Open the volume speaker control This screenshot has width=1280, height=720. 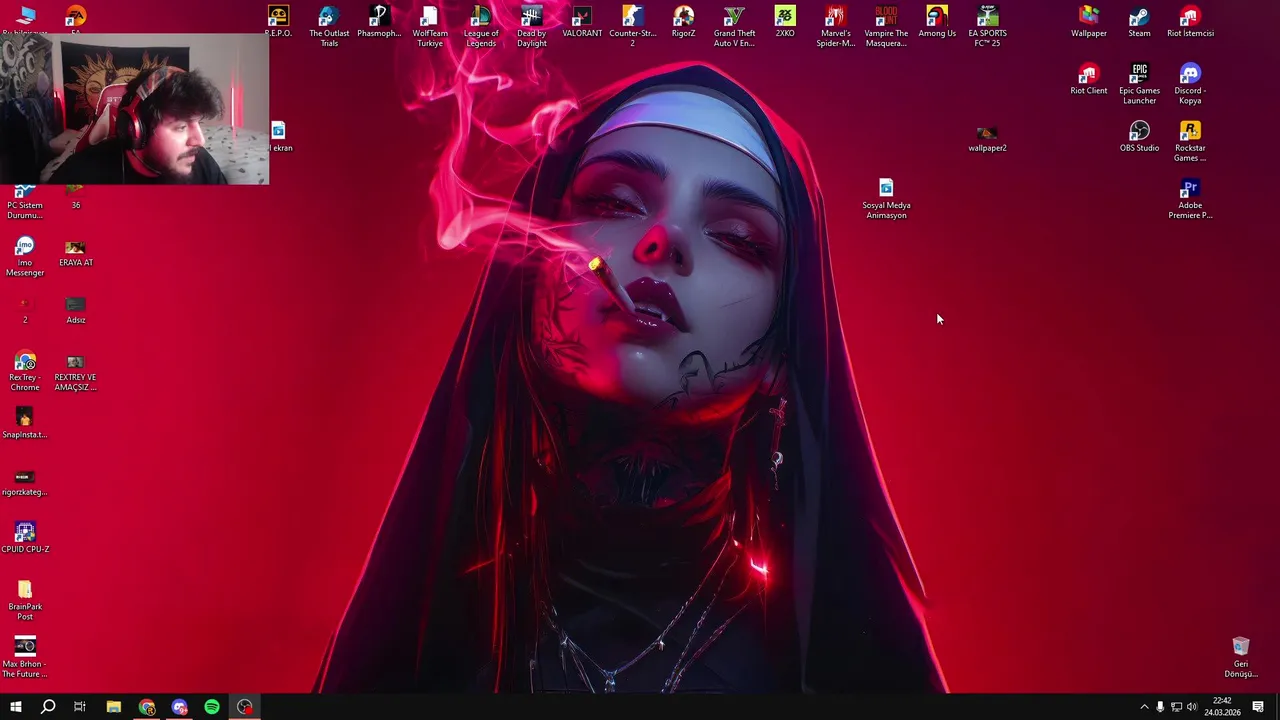coord(1192,707)
